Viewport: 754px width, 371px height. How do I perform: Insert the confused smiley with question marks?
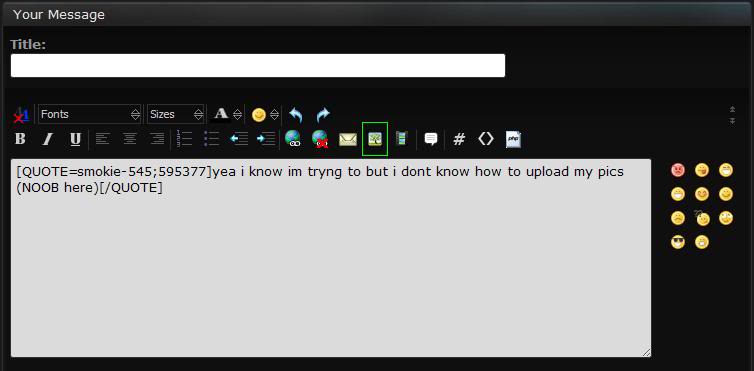702,218
